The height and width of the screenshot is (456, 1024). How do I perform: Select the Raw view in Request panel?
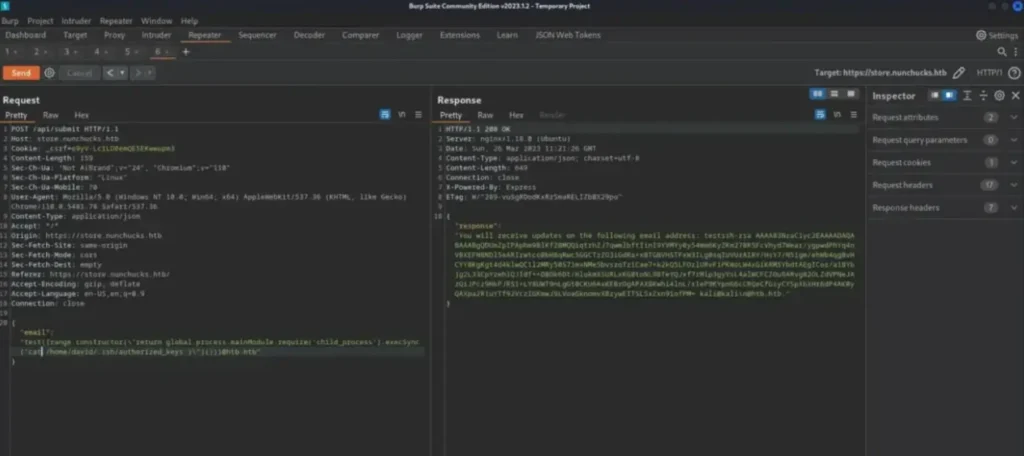tap(50, 115)
